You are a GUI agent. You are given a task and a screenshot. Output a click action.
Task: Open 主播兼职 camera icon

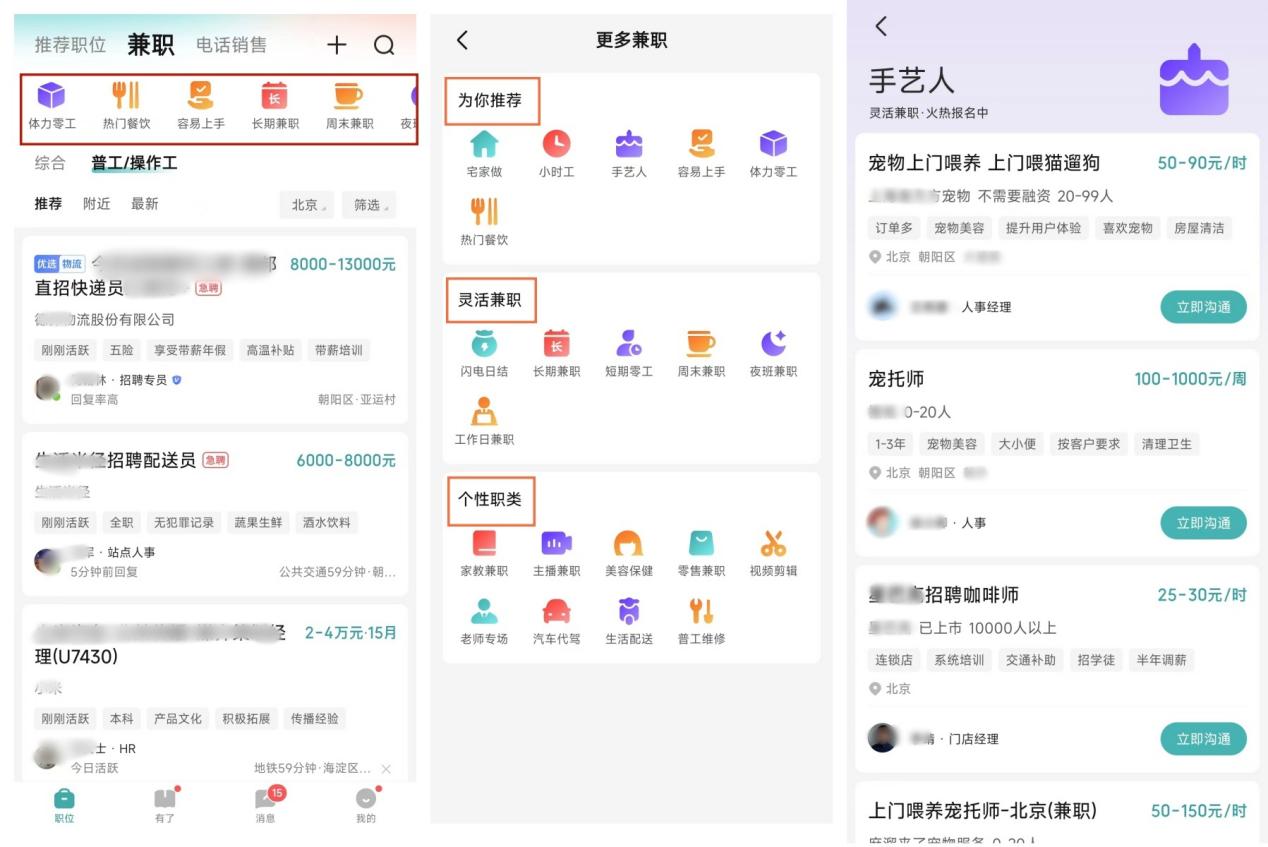(x=556, y=544)
